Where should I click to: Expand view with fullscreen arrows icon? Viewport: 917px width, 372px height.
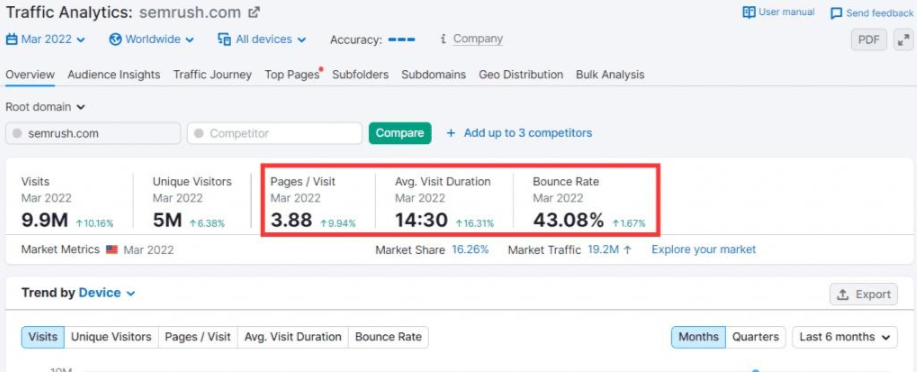(x=904, y=40)
